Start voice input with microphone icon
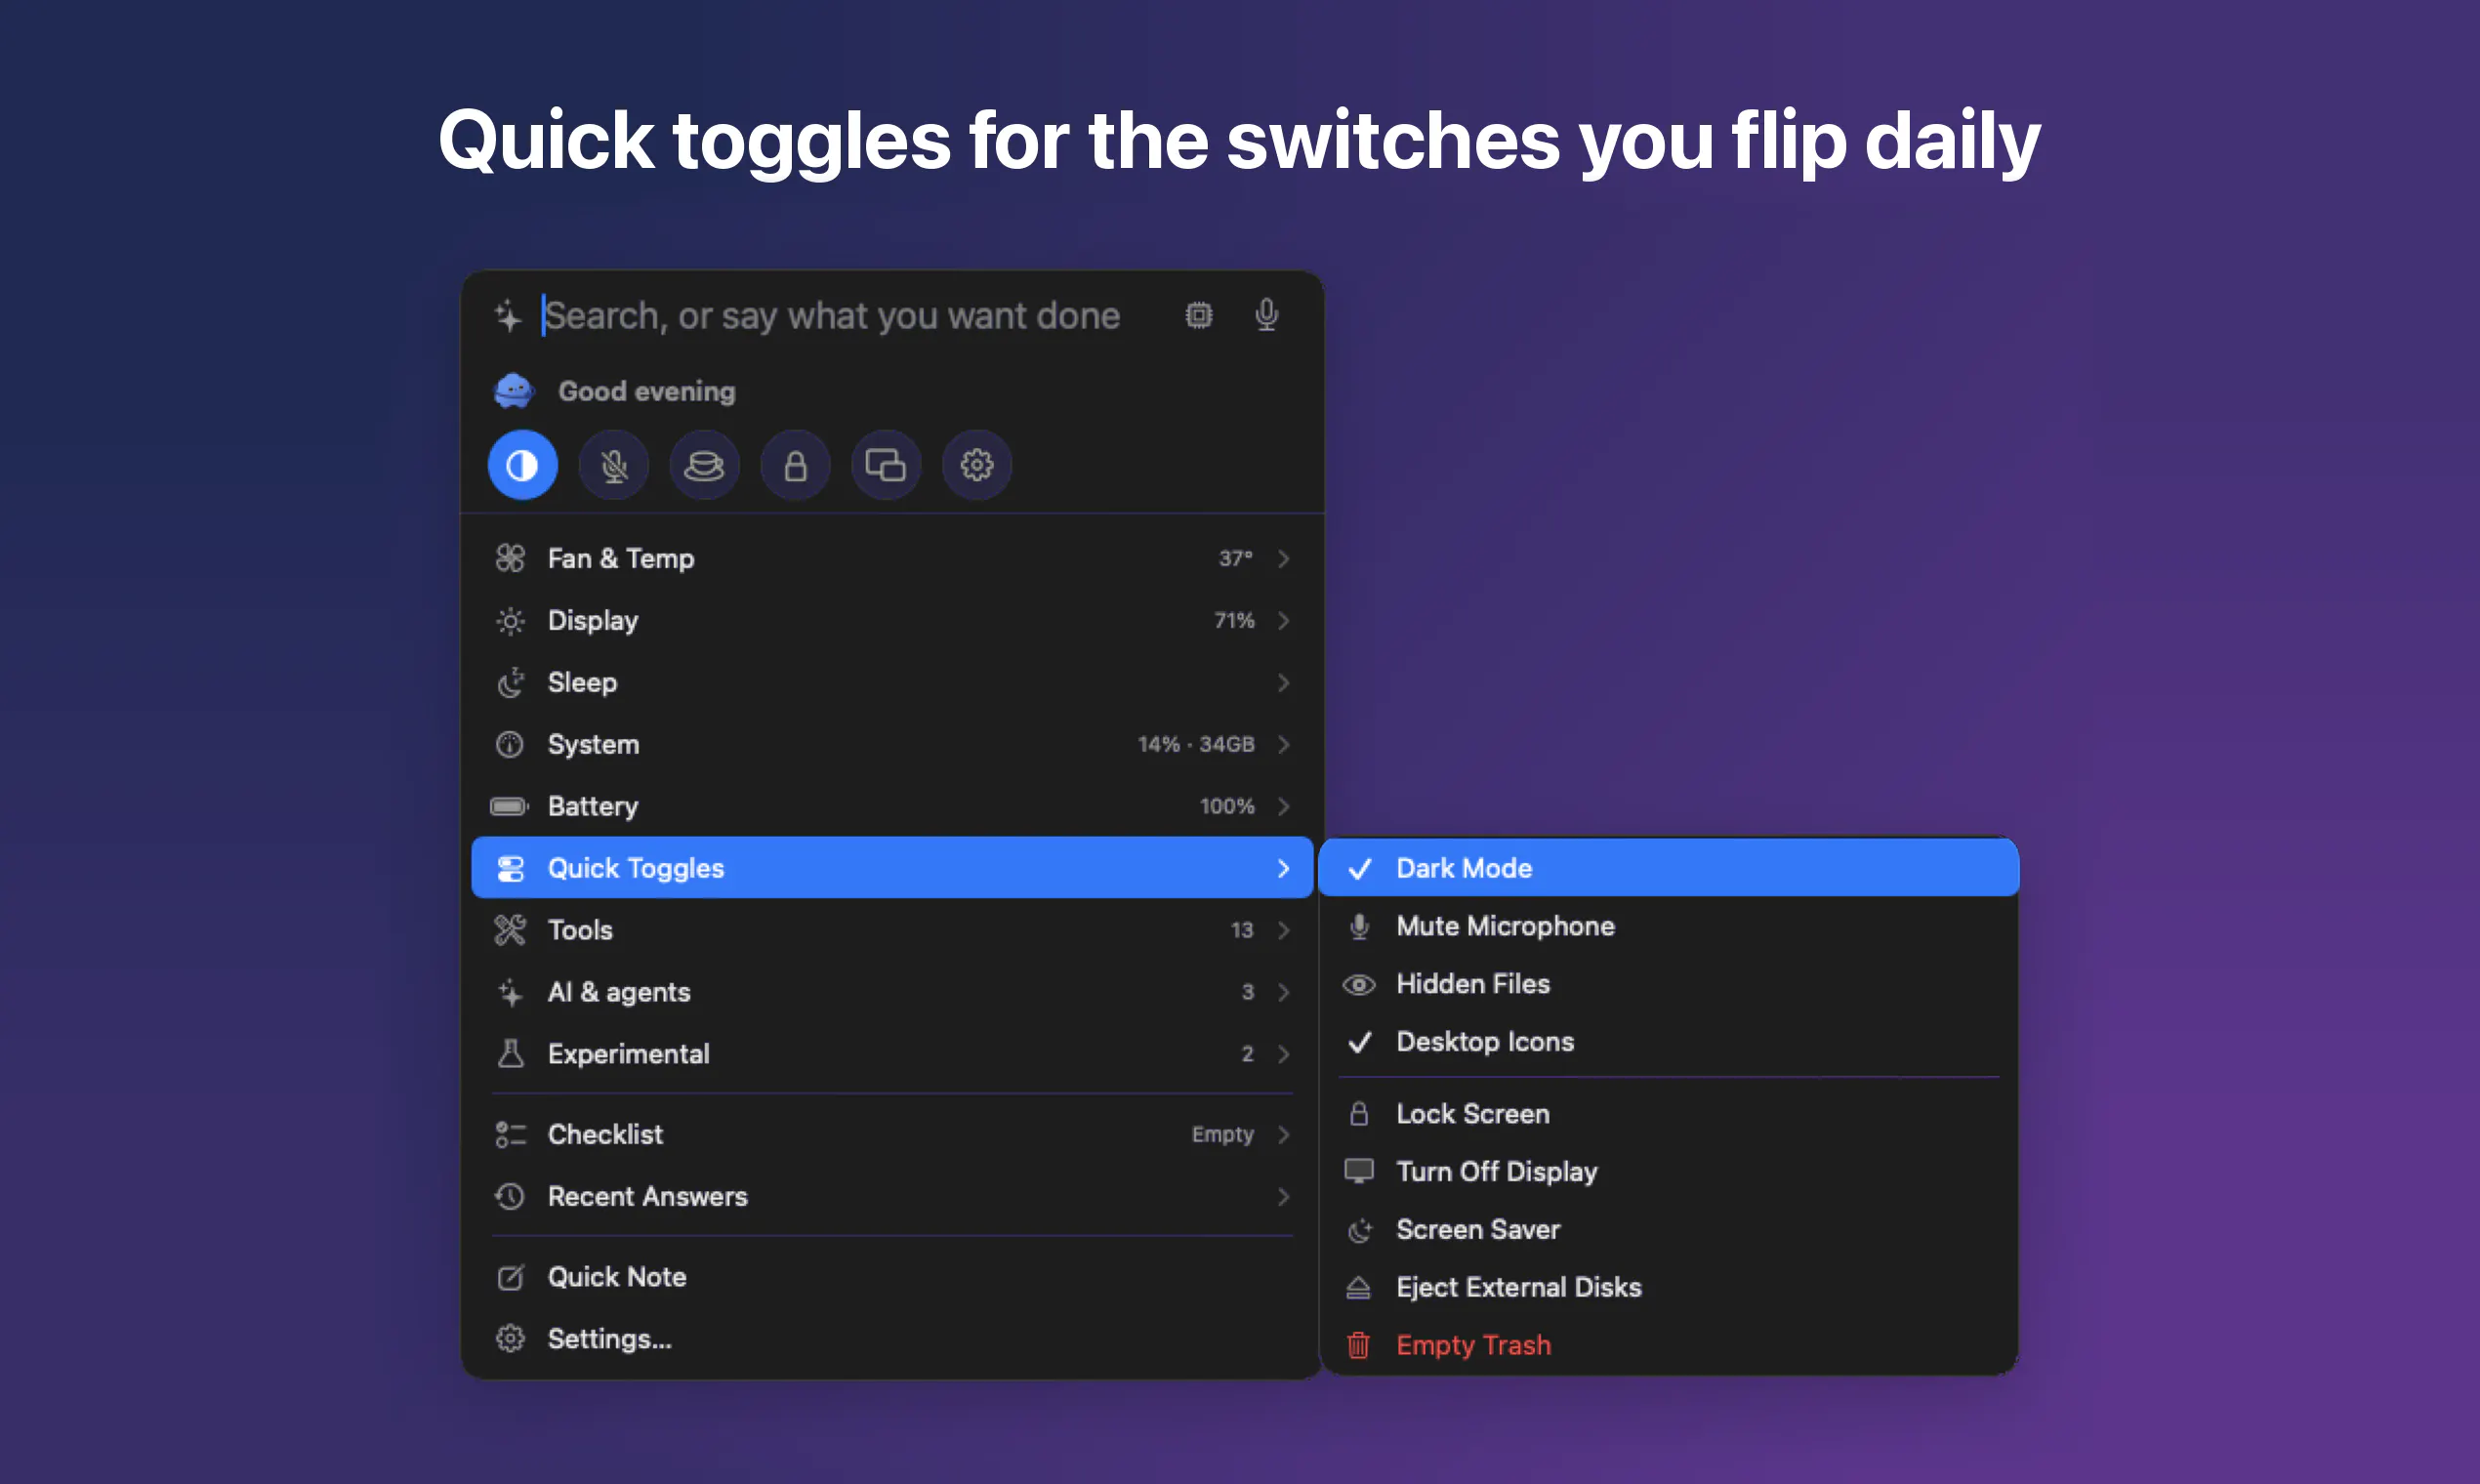Image resolution: width=2480 pixels, height=1484 pixels. pyautogui.click(x=1266, y=315)
